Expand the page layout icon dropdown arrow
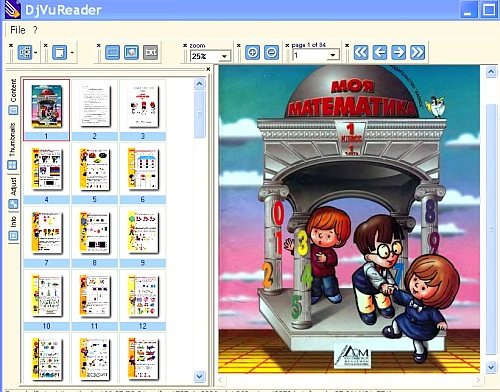Screen dimensions: 500x392 pos(72,53)
